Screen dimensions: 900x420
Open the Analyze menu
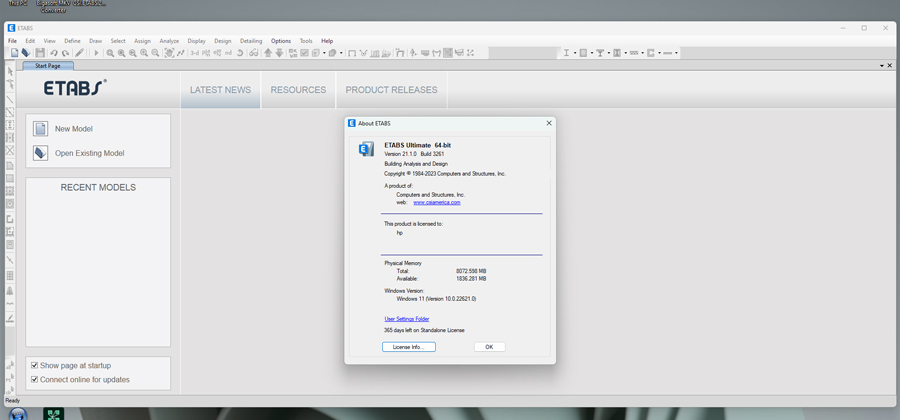[169, 41]
